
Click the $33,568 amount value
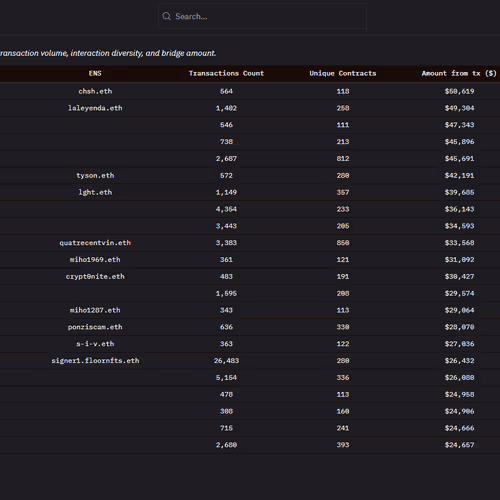pyautogui.click(x=459, y=243)
